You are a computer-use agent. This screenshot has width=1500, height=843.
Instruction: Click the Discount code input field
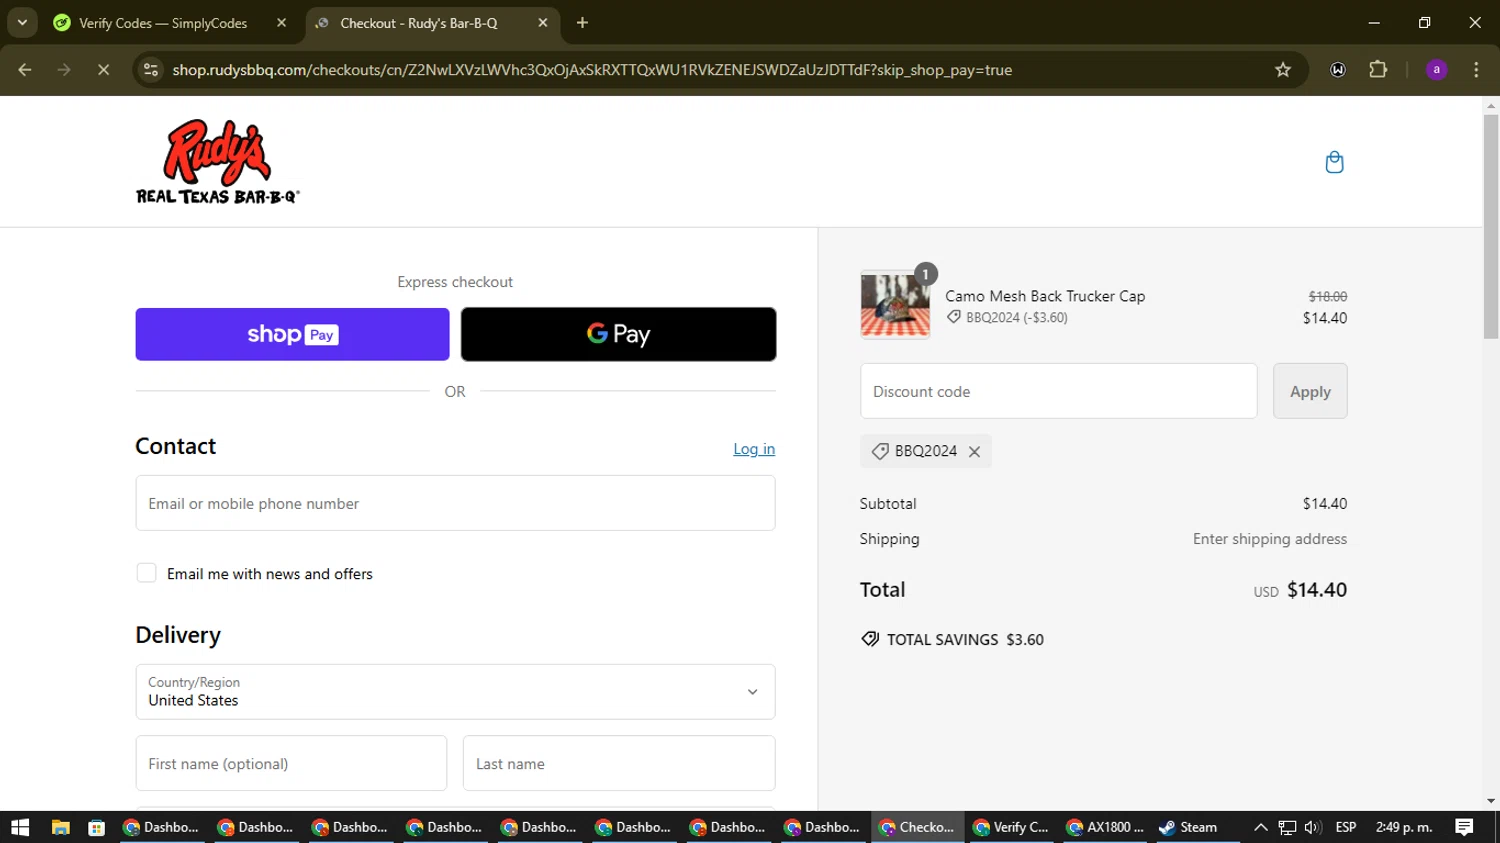[1058, 391]
